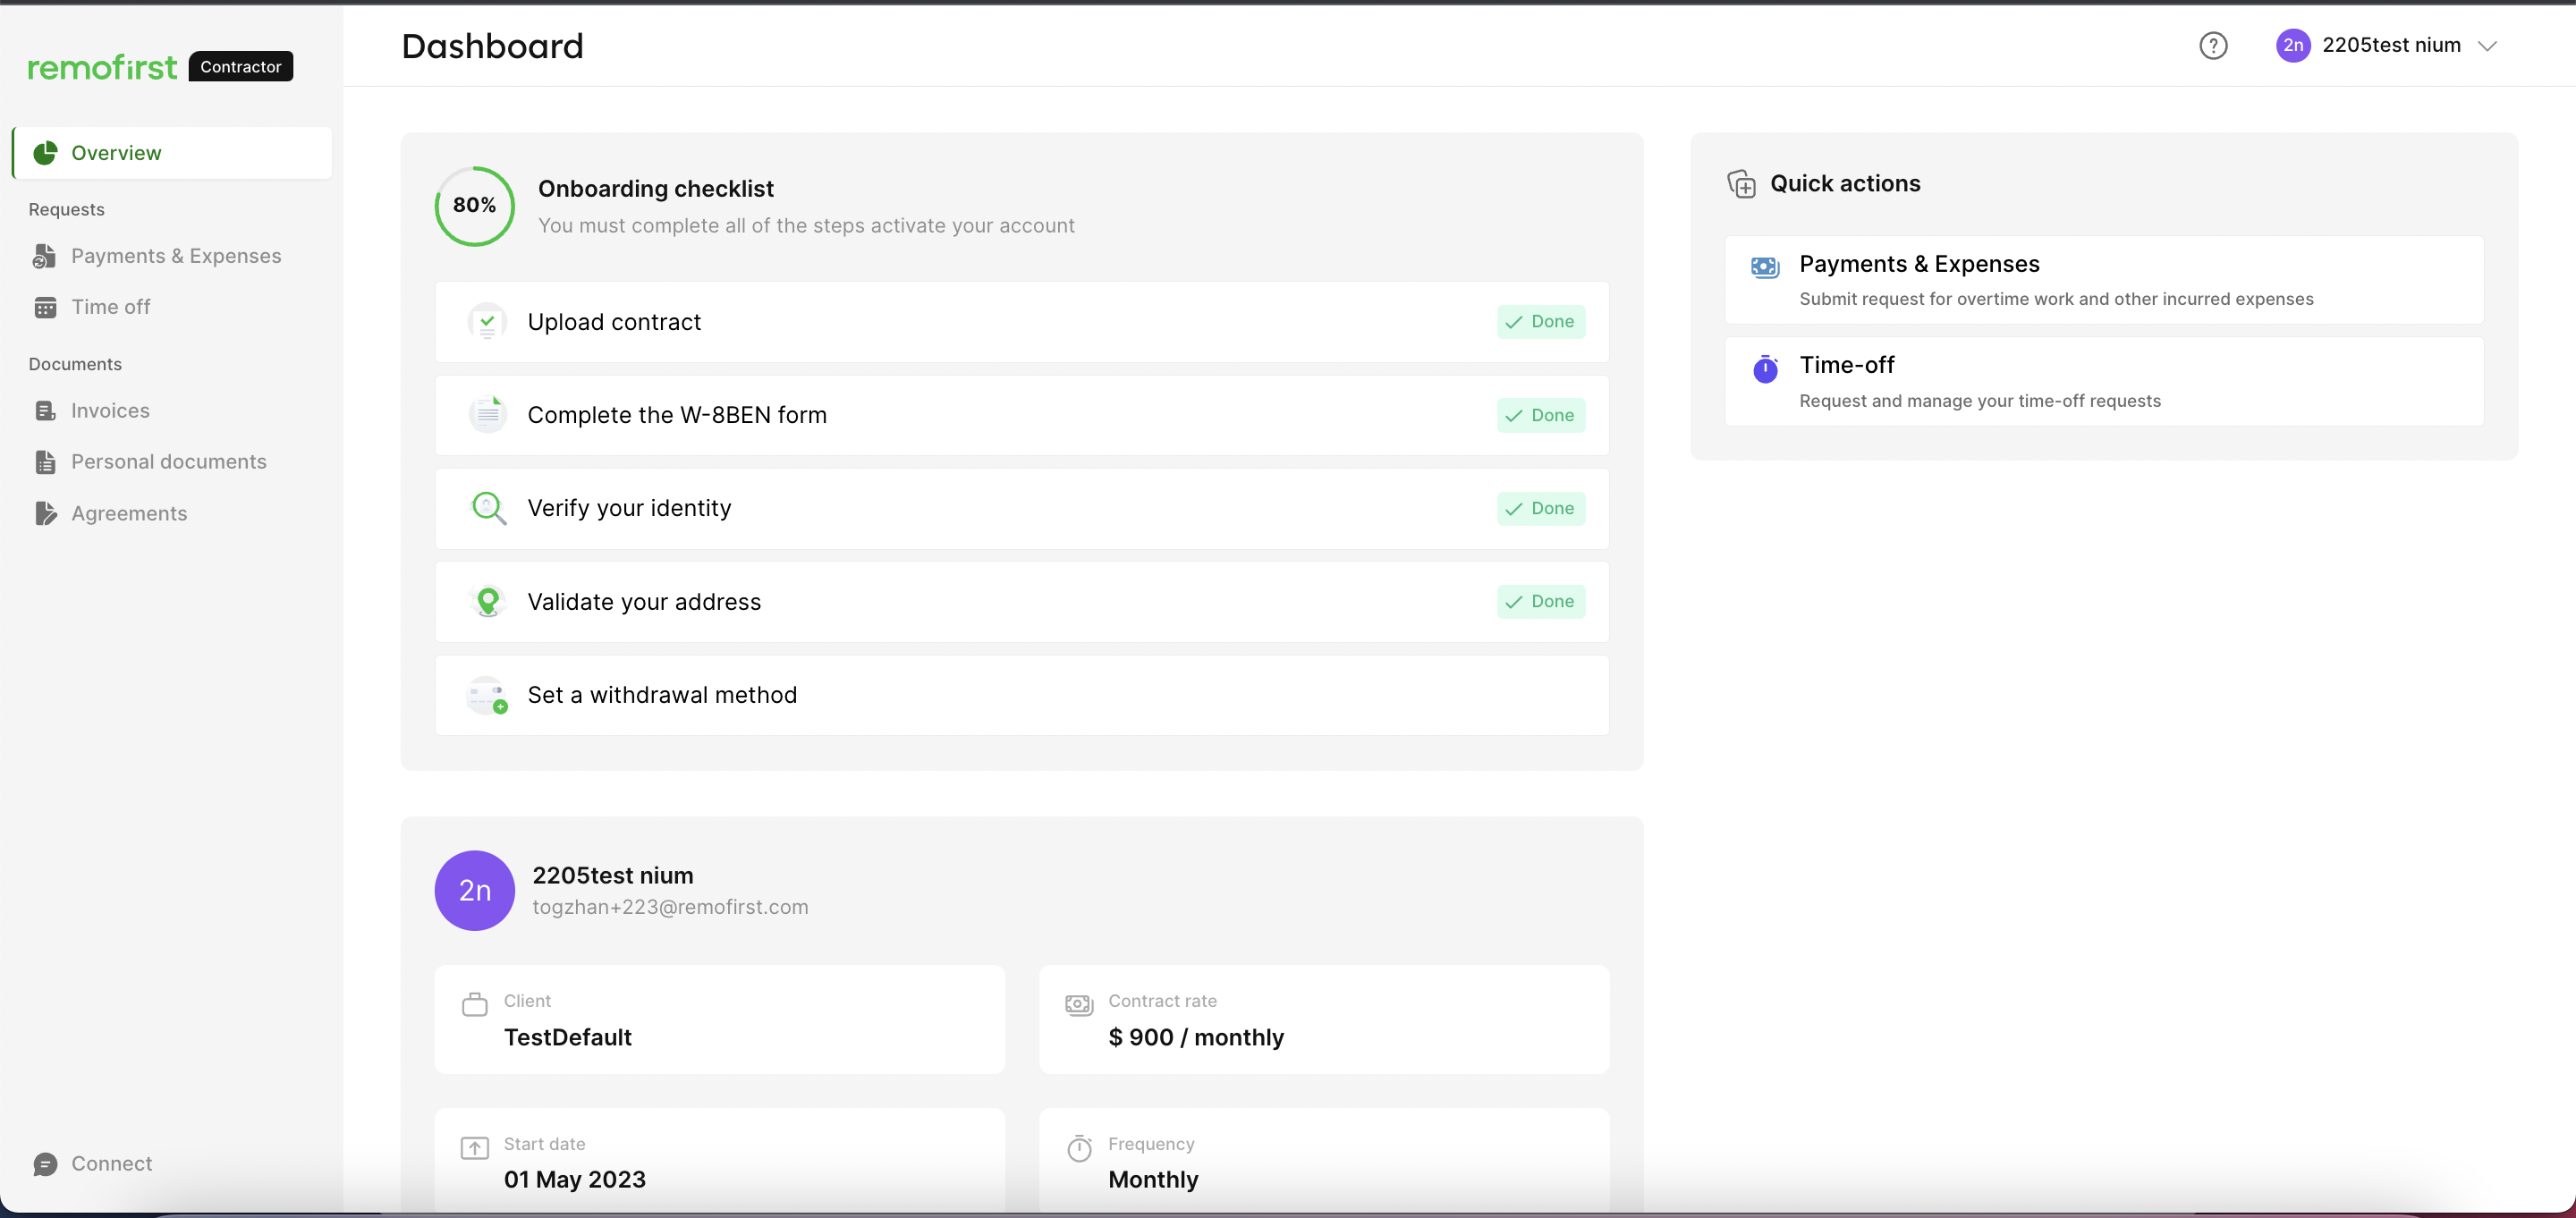Image resolution: width=2576 pixels, height=1218 pixels.
Task: Click the 01 May 2023 start date
Action: pos(574,1179)
